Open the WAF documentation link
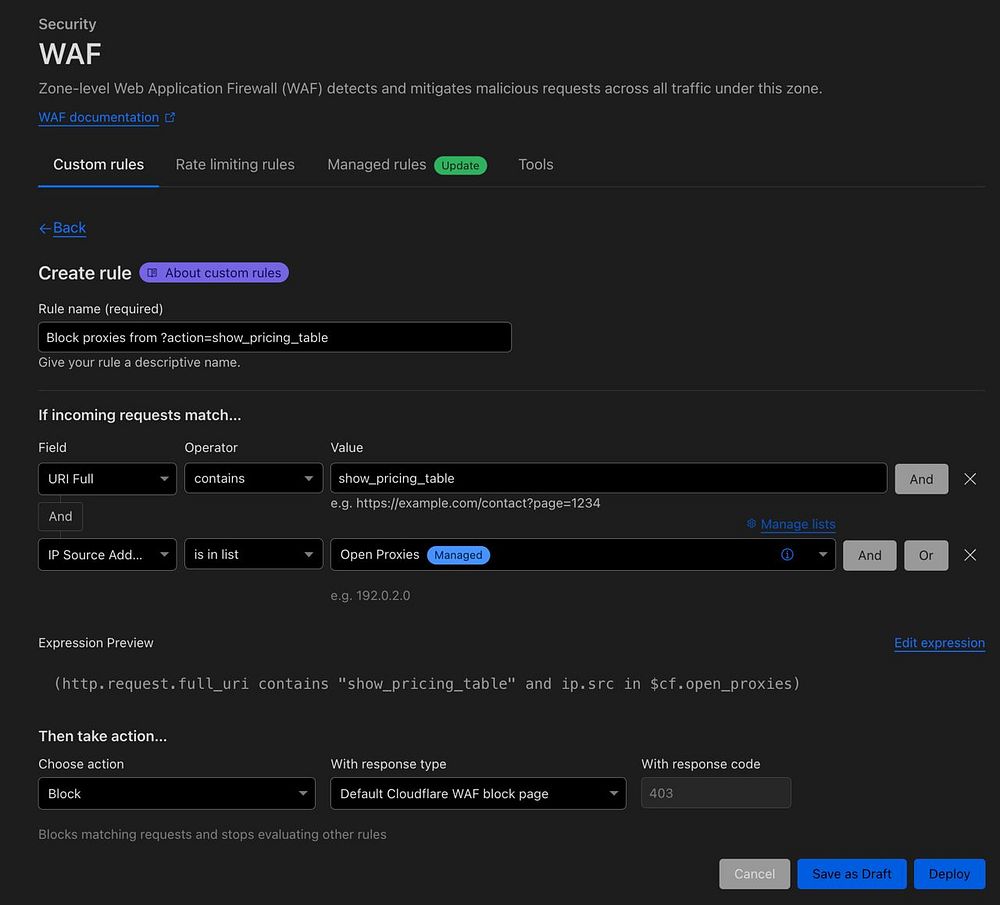The image size is (1000, 905). click(x=98, y=117)
